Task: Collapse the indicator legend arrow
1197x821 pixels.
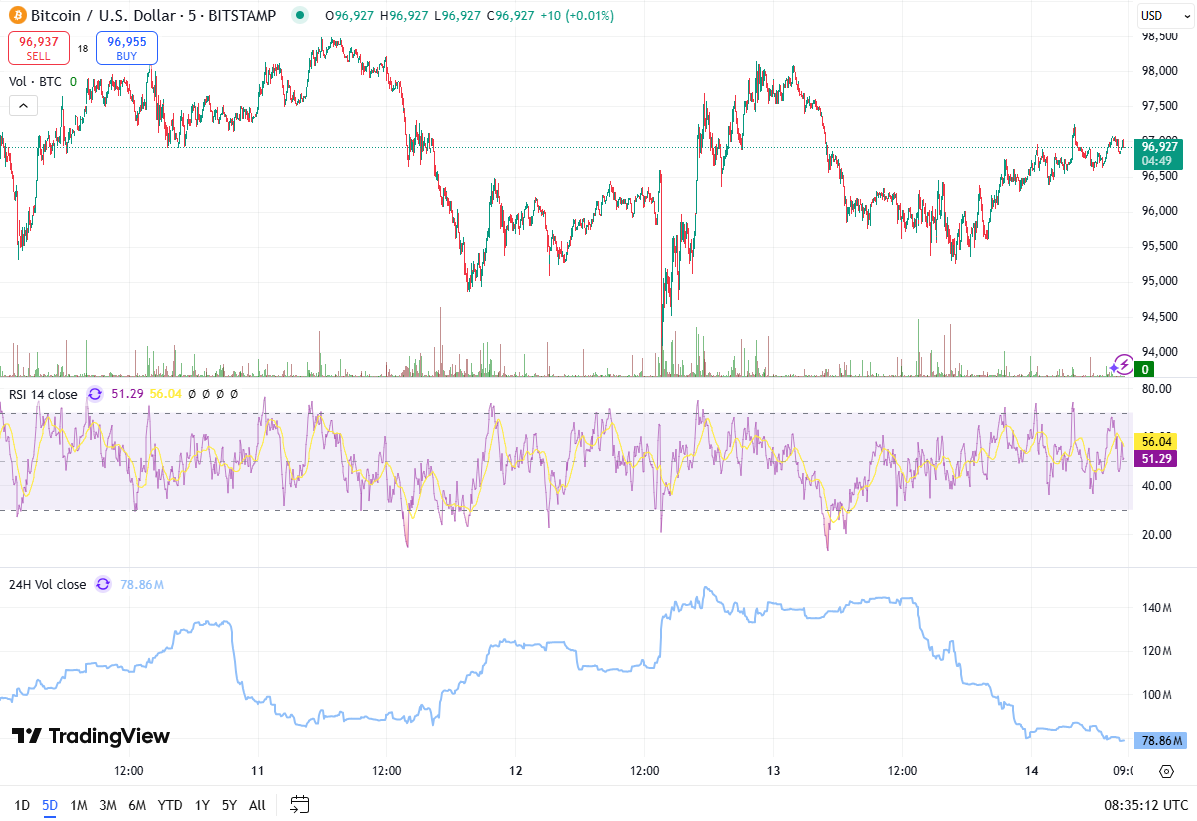Action: [24, 105]
